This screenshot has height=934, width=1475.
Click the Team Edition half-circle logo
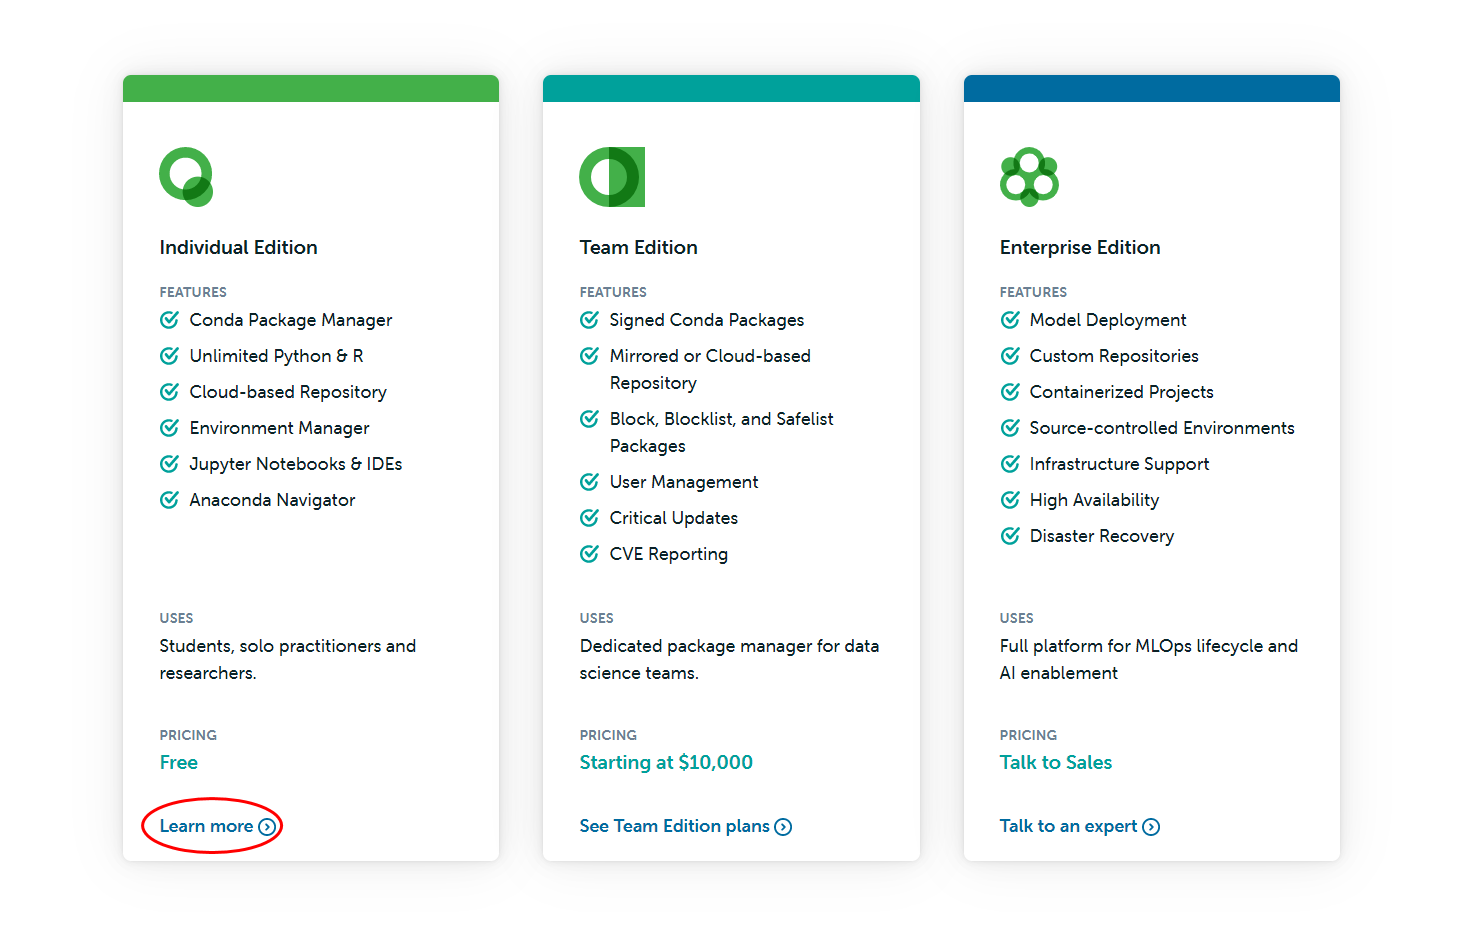click(612, 177)
